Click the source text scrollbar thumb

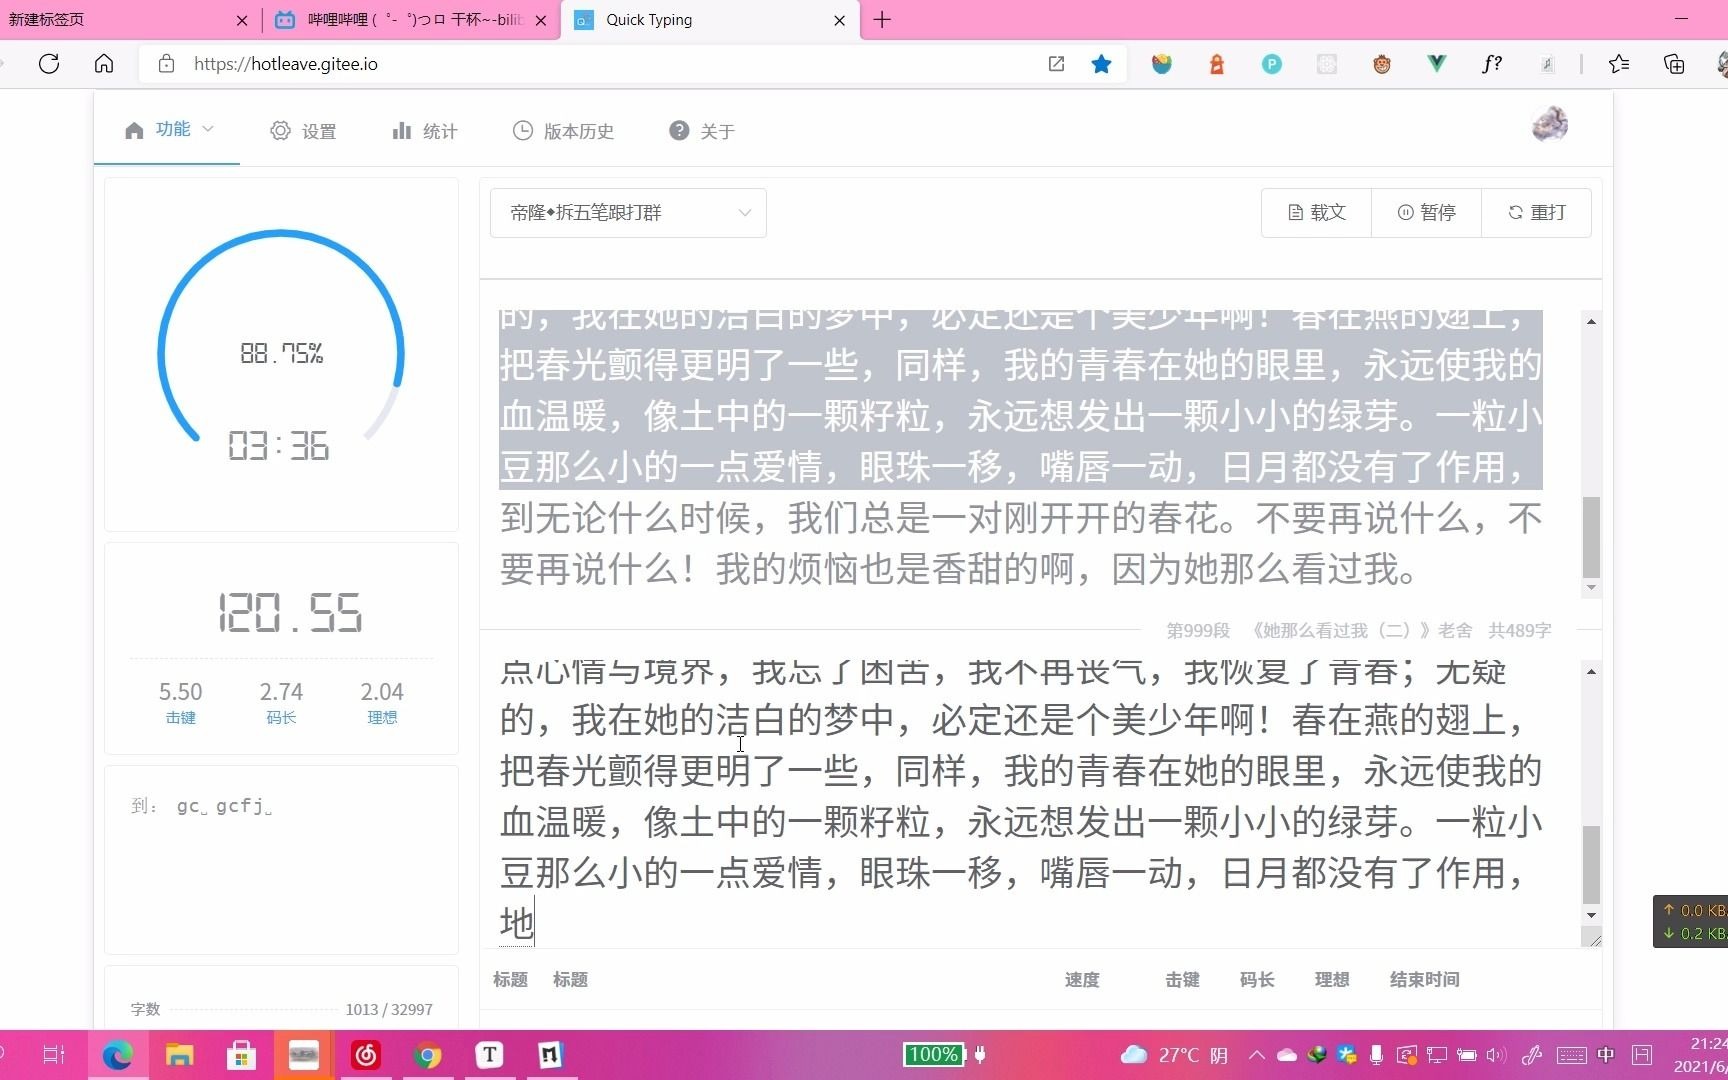coord(1591,537)
